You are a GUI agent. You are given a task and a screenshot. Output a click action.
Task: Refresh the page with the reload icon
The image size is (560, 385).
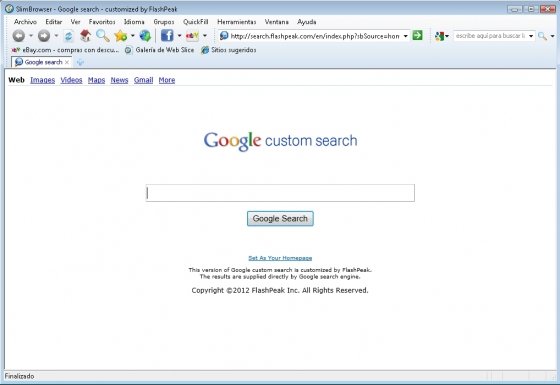(68, 36)
